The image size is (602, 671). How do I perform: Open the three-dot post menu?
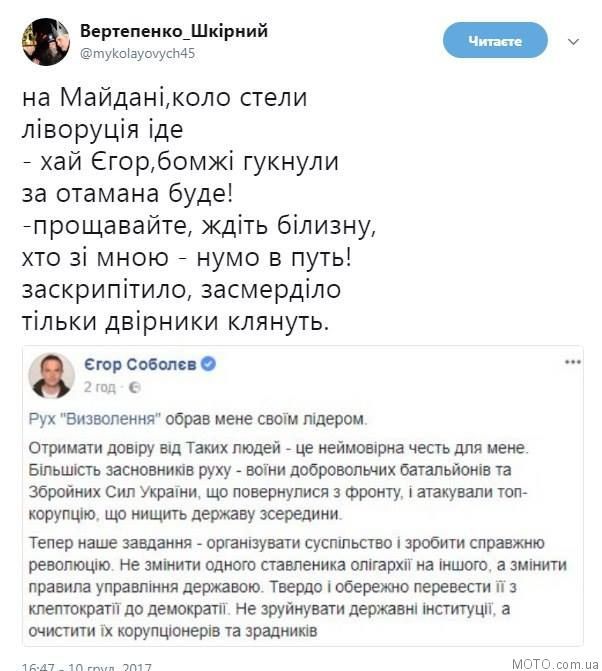click(572, 362)
